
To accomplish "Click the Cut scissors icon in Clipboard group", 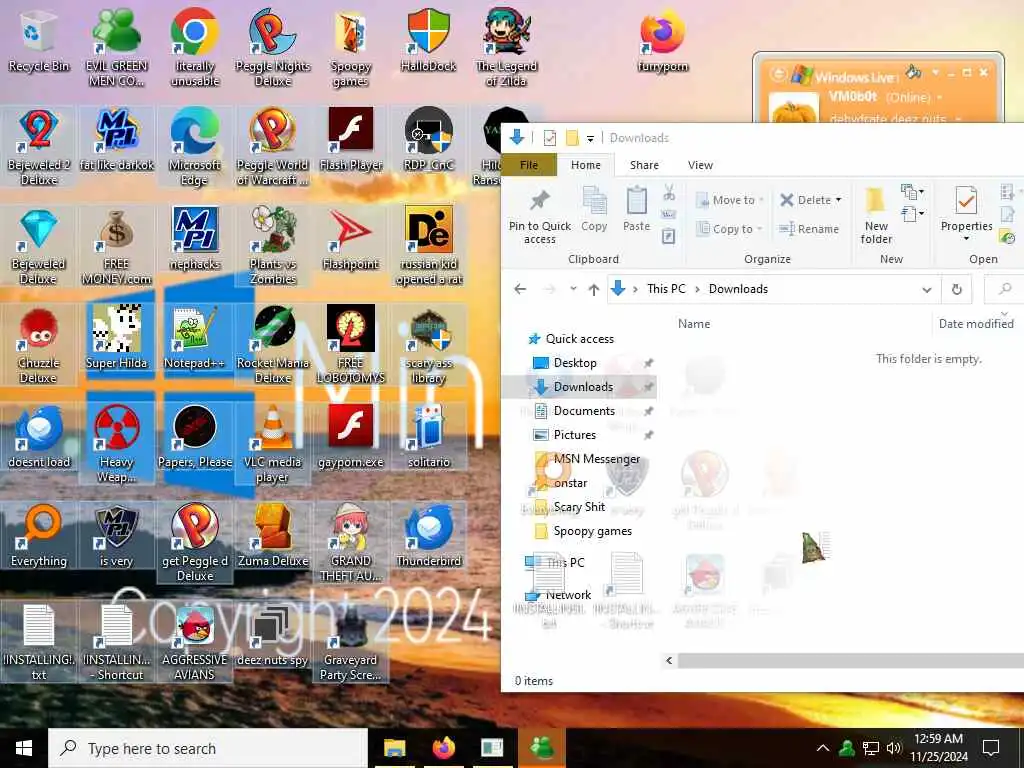I will coord(669,193).
